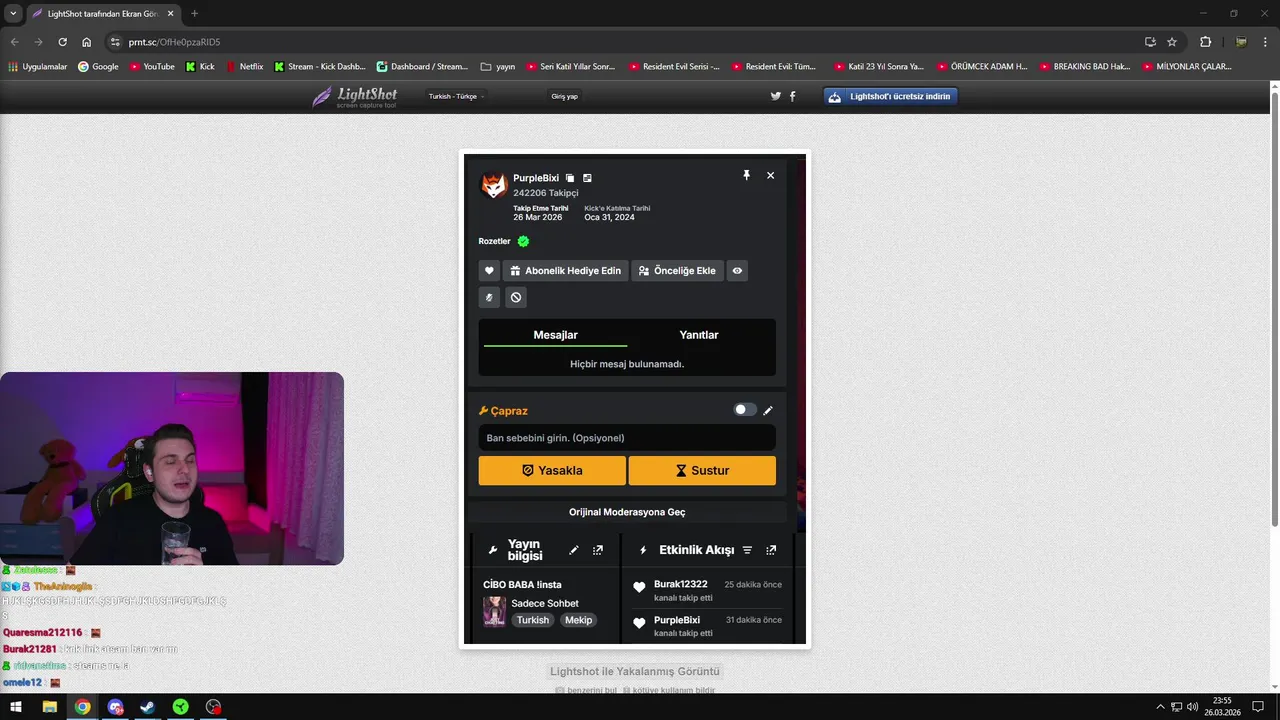Open the Turkish - Türkçe language dropdown

(x=456, y=96)
